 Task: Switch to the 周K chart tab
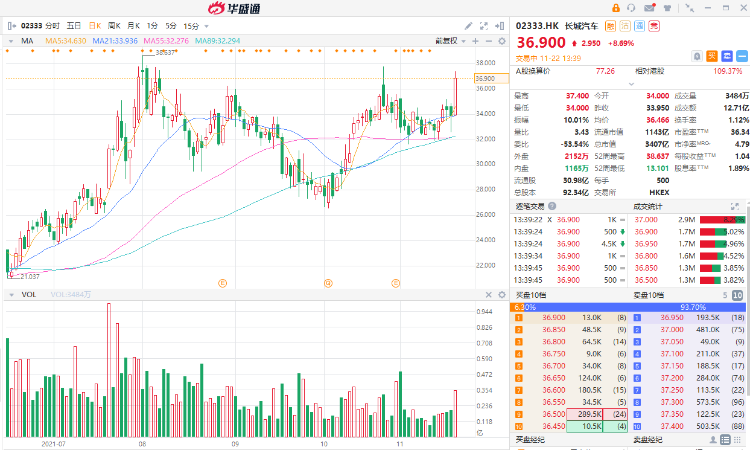coord(113,24)
